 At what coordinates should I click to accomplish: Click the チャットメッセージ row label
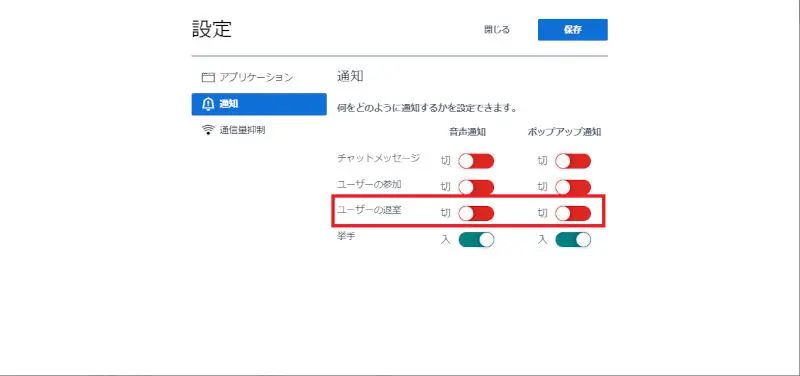tap(379, 158)
